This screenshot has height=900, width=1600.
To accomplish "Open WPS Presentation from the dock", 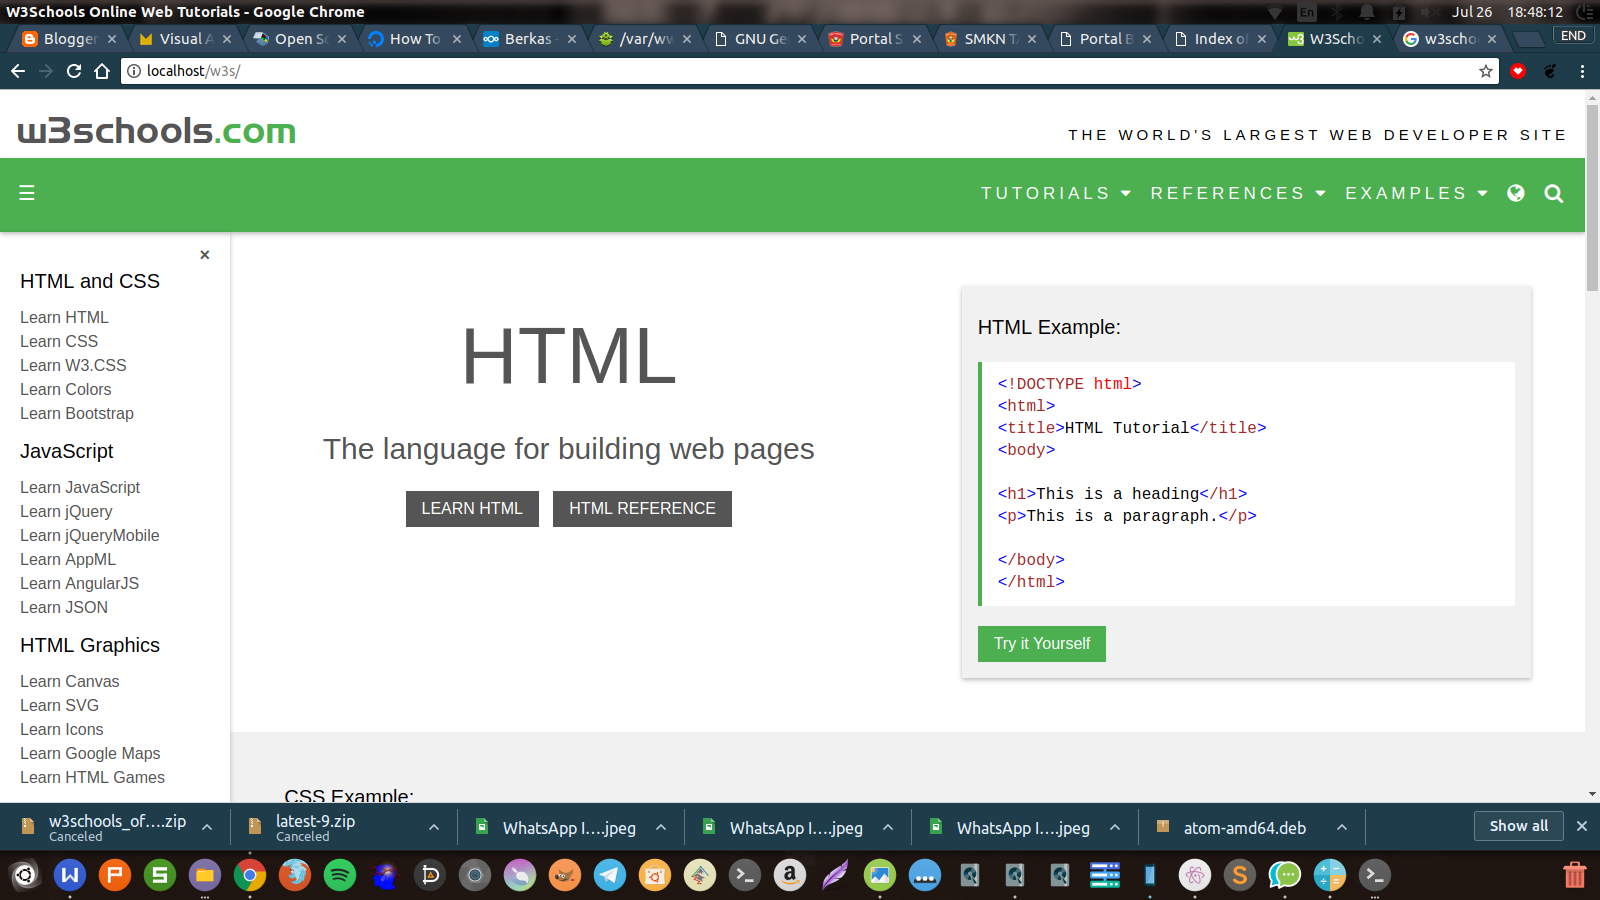I will [x=115, y=876].
